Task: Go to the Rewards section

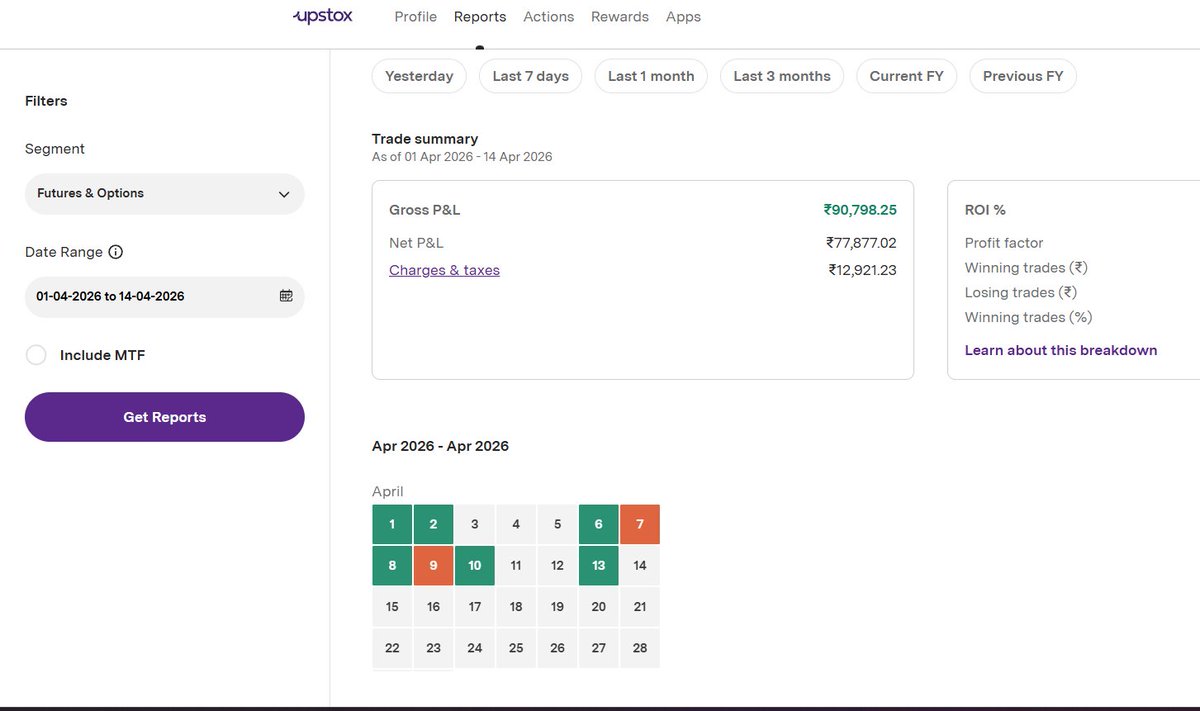Action: click(620, 17)
